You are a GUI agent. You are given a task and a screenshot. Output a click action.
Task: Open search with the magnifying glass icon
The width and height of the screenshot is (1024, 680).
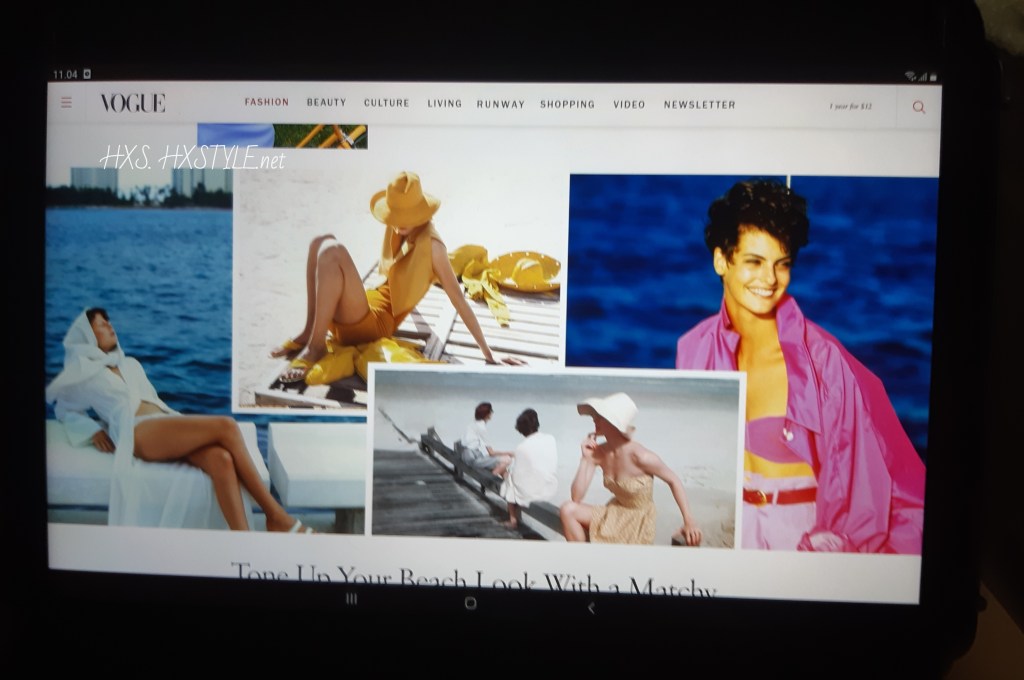[x=918, y=107]
